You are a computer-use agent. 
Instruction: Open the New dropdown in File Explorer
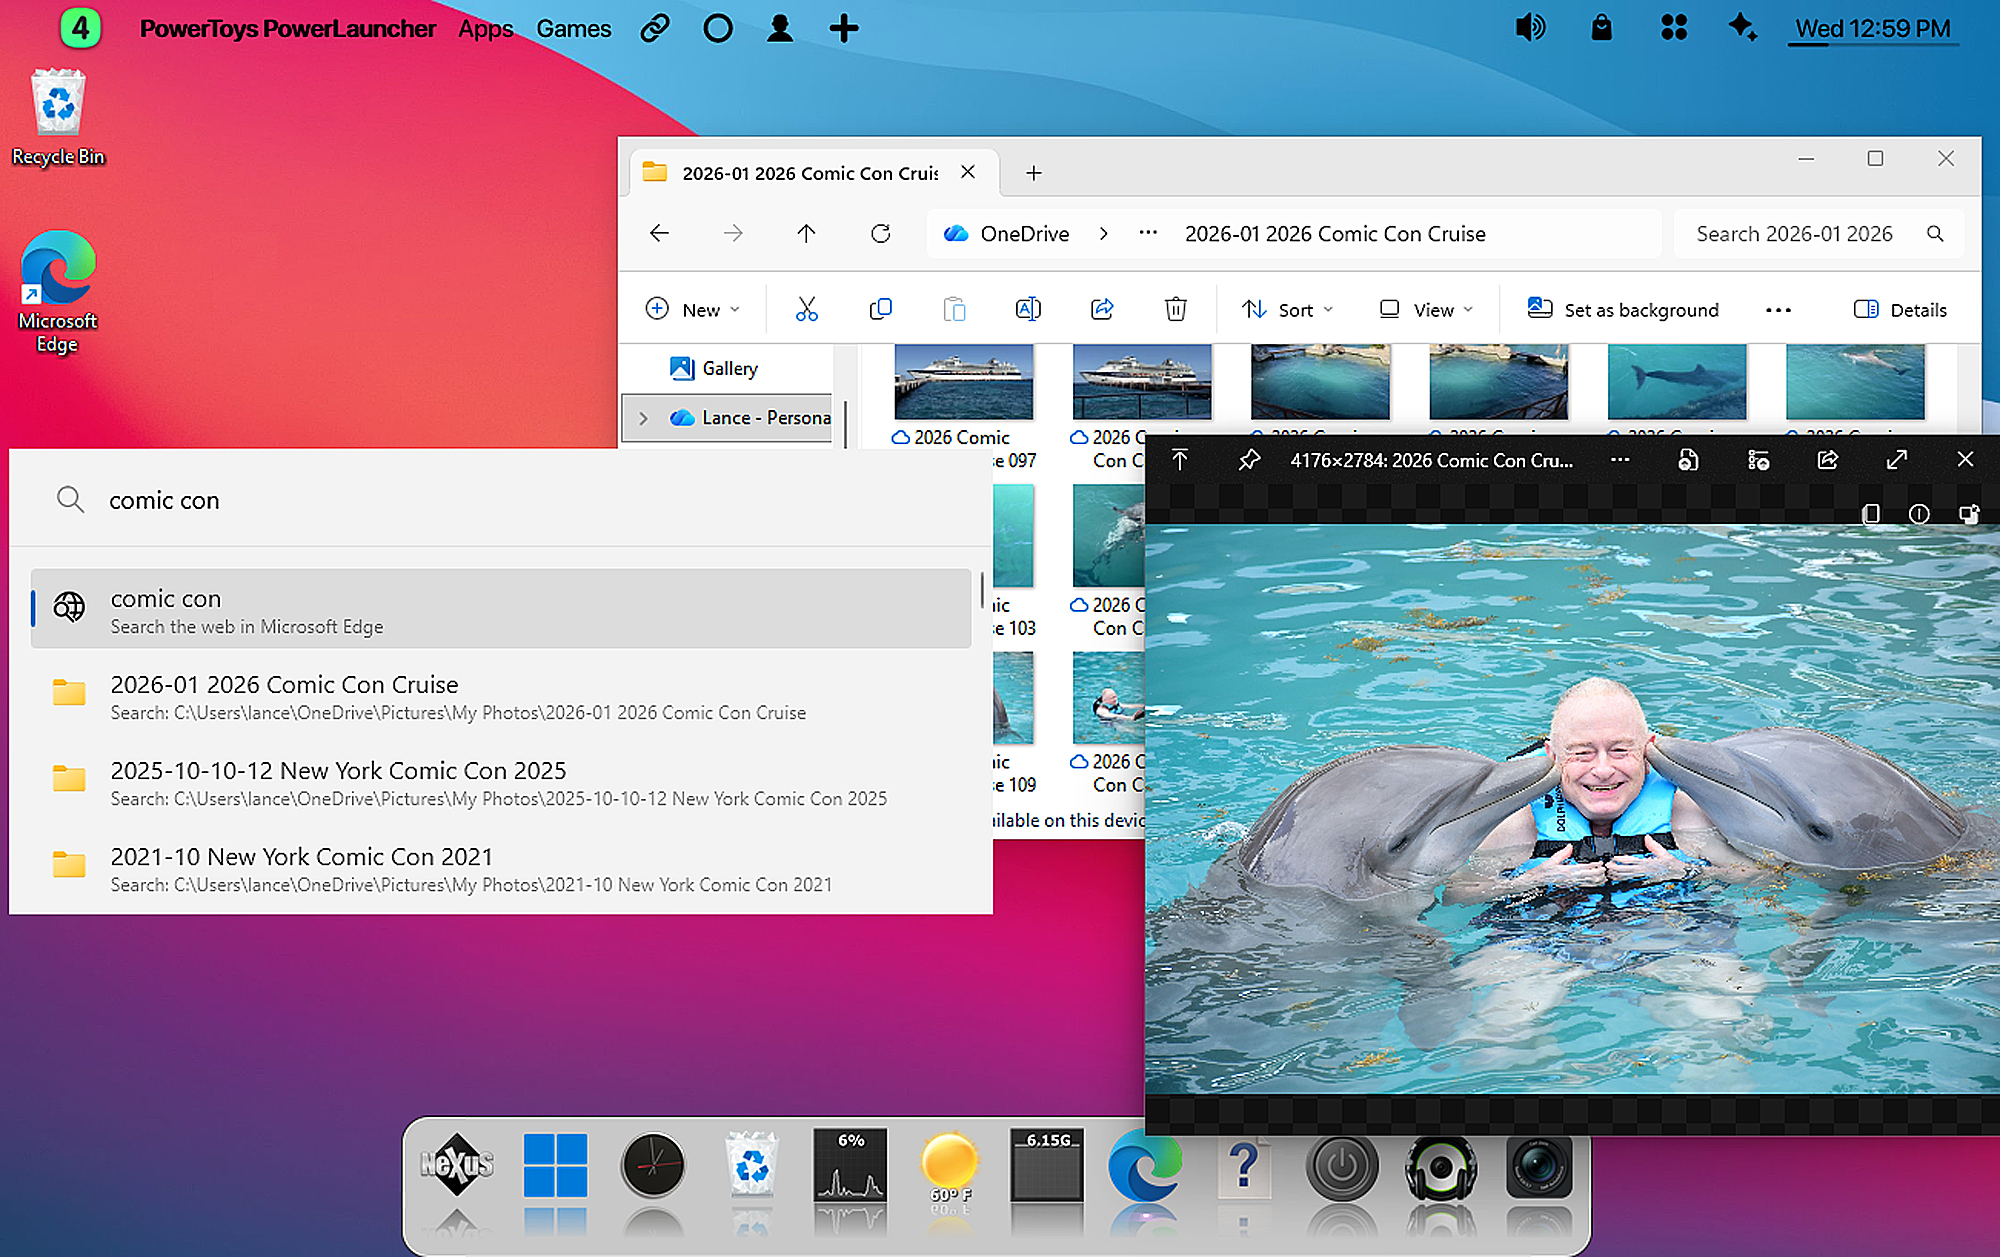click(692, 310)
